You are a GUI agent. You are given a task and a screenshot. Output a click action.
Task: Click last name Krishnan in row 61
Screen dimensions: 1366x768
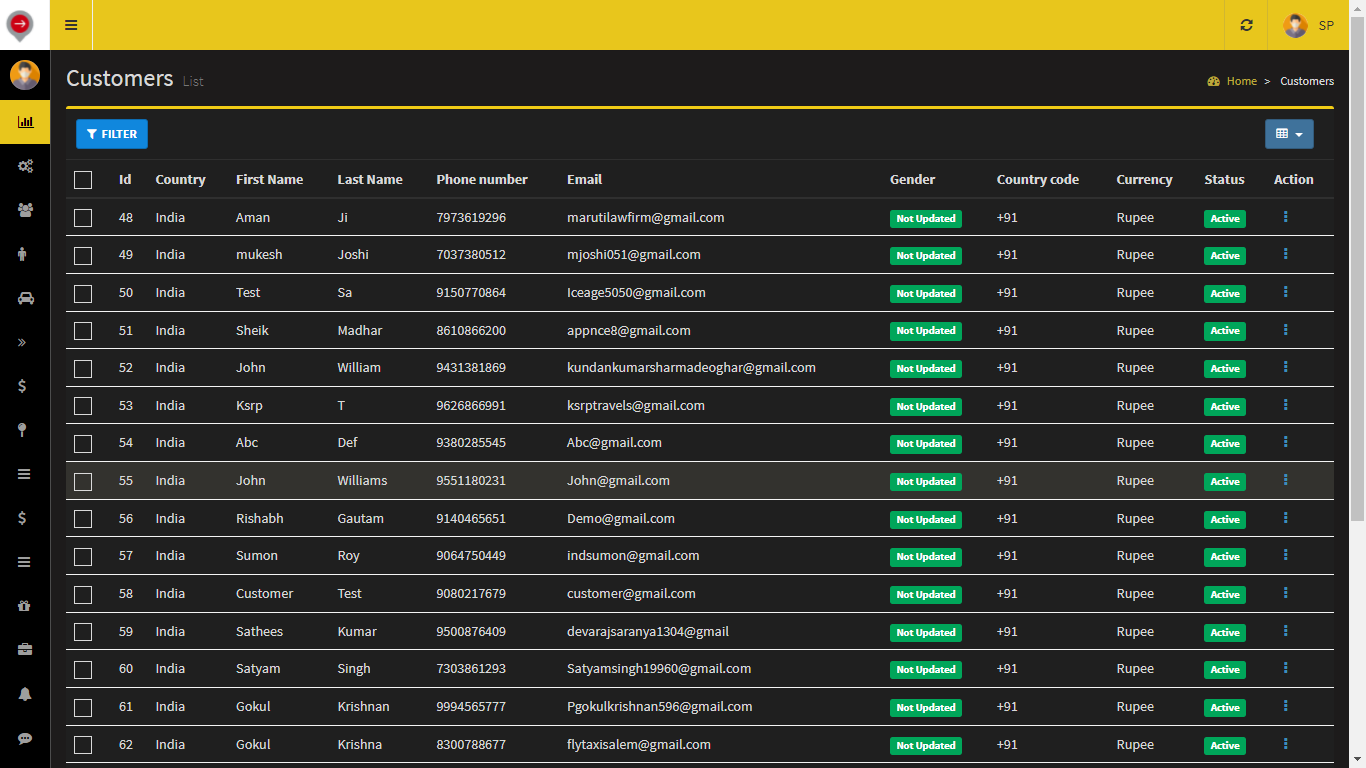pyautogui.click(x=363, y=706)
